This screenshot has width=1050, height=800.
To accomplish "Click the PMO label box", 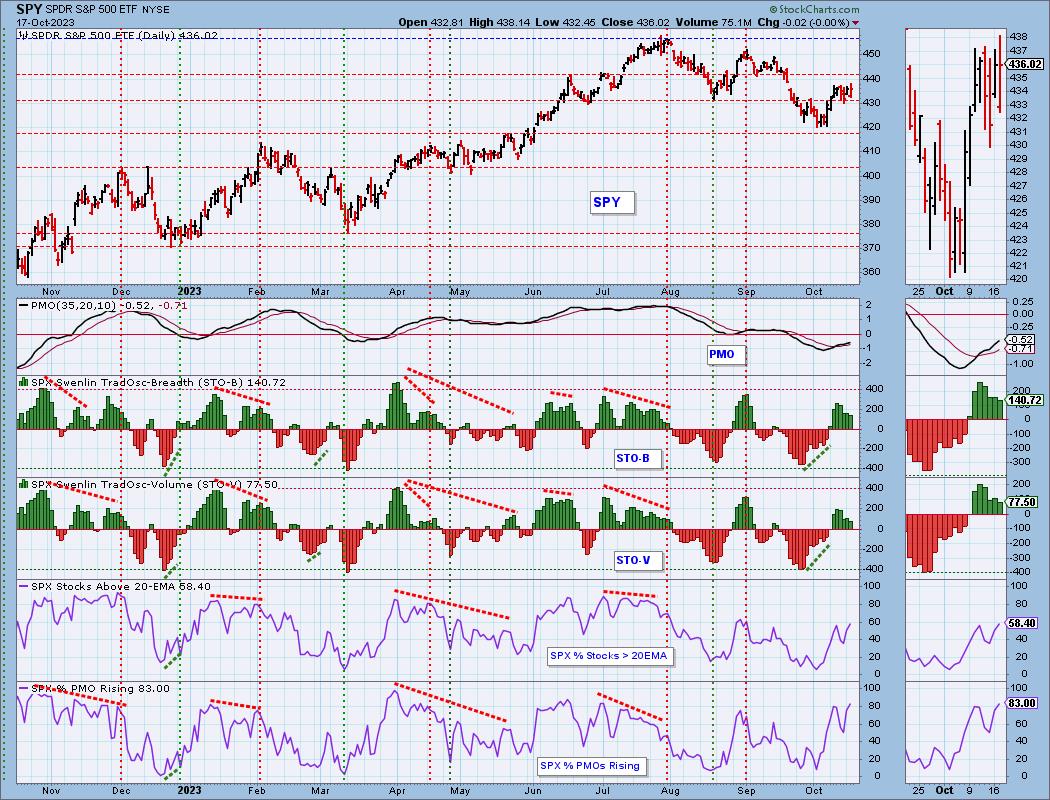I will [726, 354].
